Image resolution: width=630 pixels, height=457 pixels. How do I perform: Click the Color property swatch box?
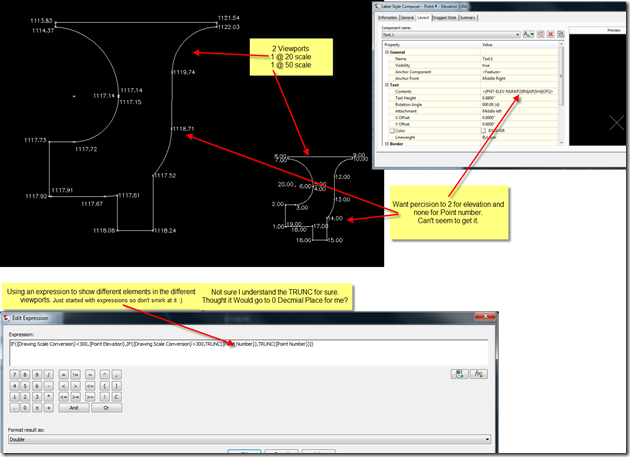pyautogui.click(x=484, y=130)
